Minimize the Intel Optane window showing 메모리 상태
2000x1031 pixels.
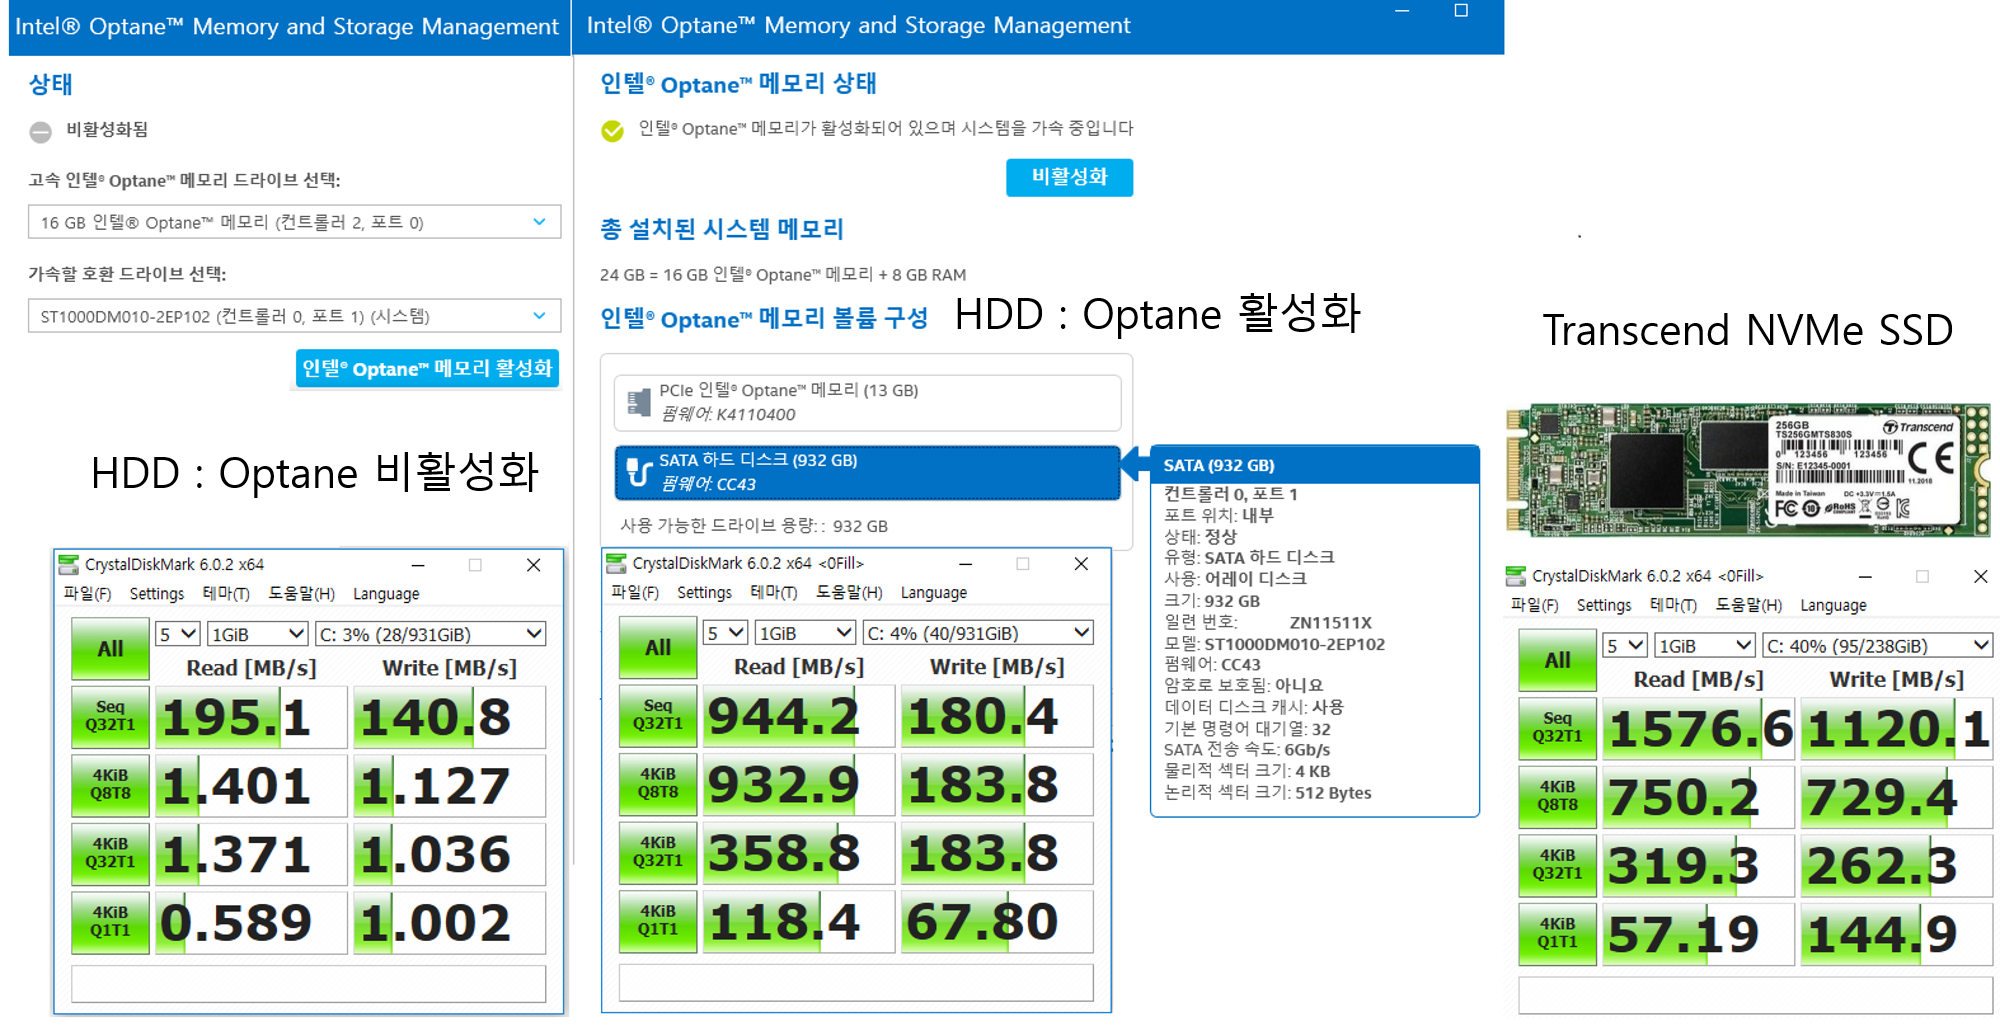(1402, 11)
